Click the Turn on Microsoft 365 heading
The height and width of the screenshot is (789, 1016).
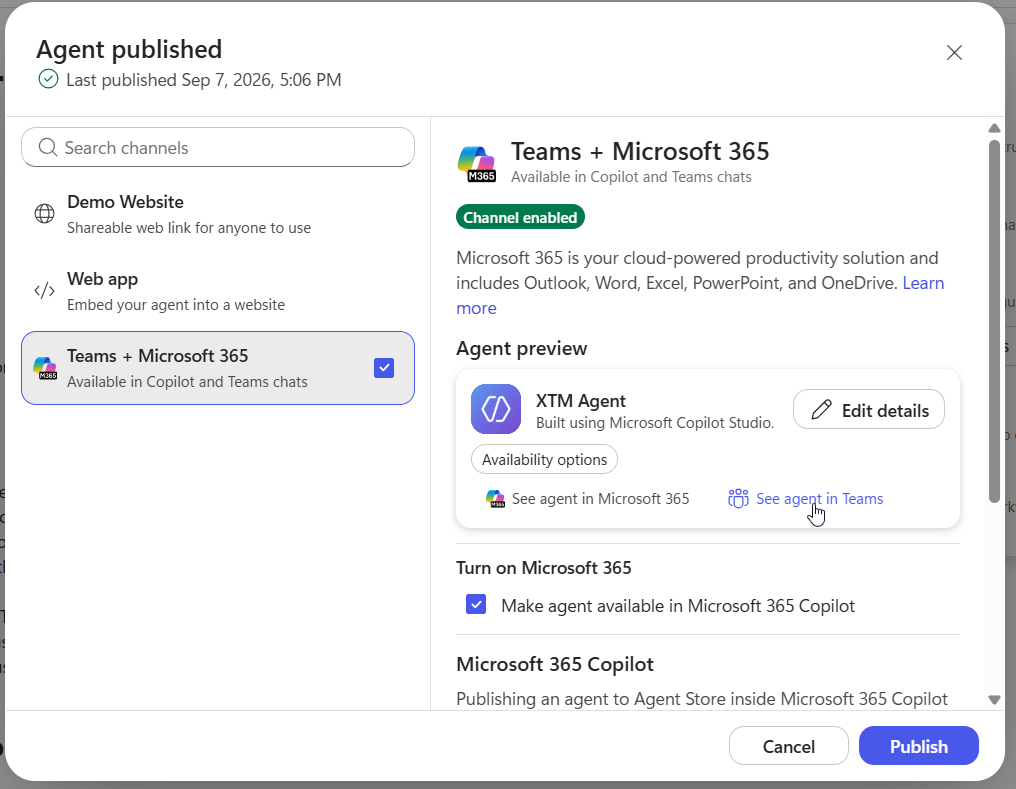(x=544, y=567)
